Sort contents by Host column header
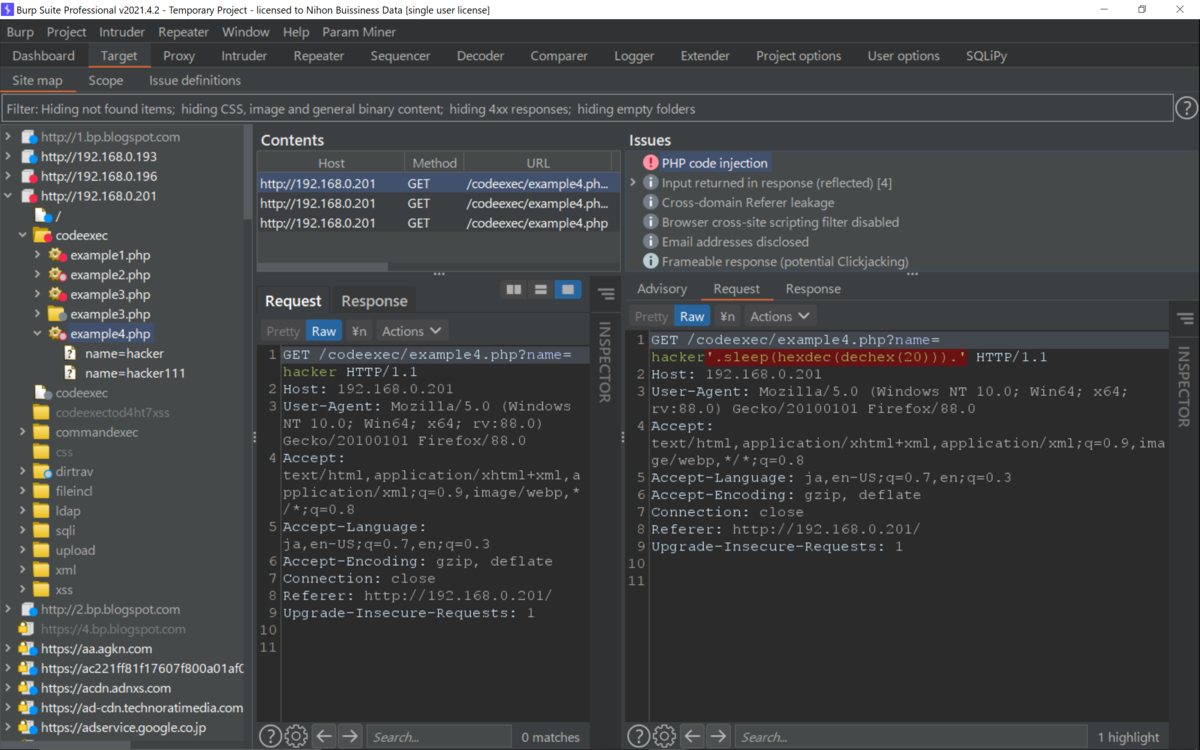 pyautogui.click(x=331, y=163)
